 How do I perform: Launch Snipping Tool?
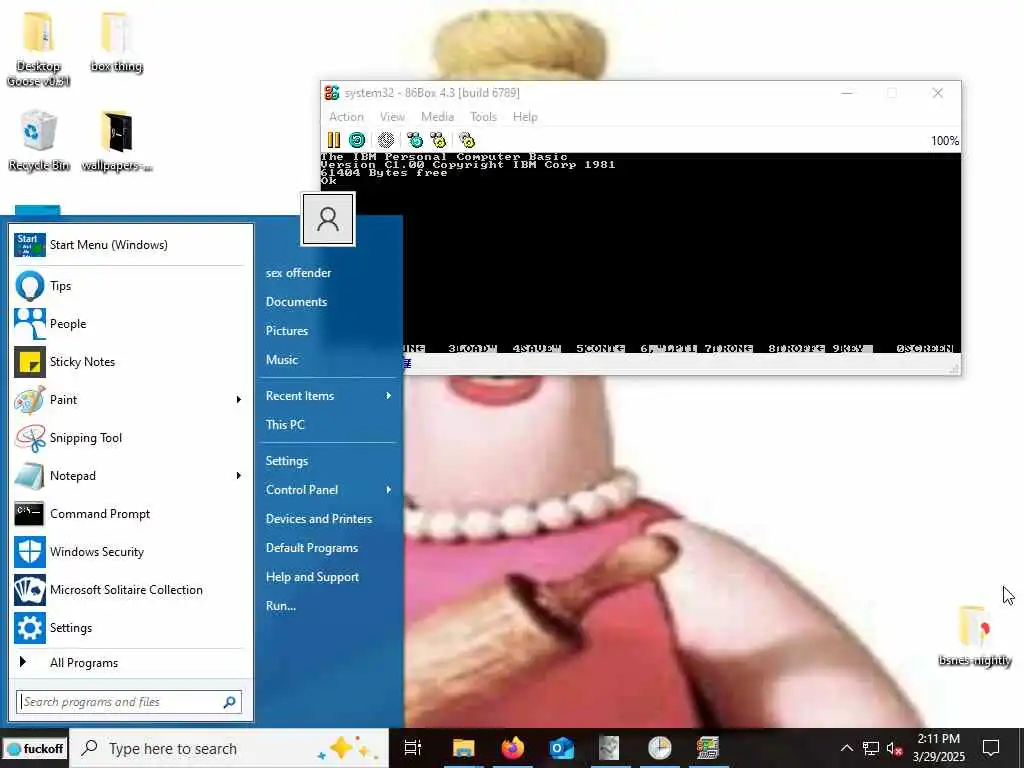129,438
